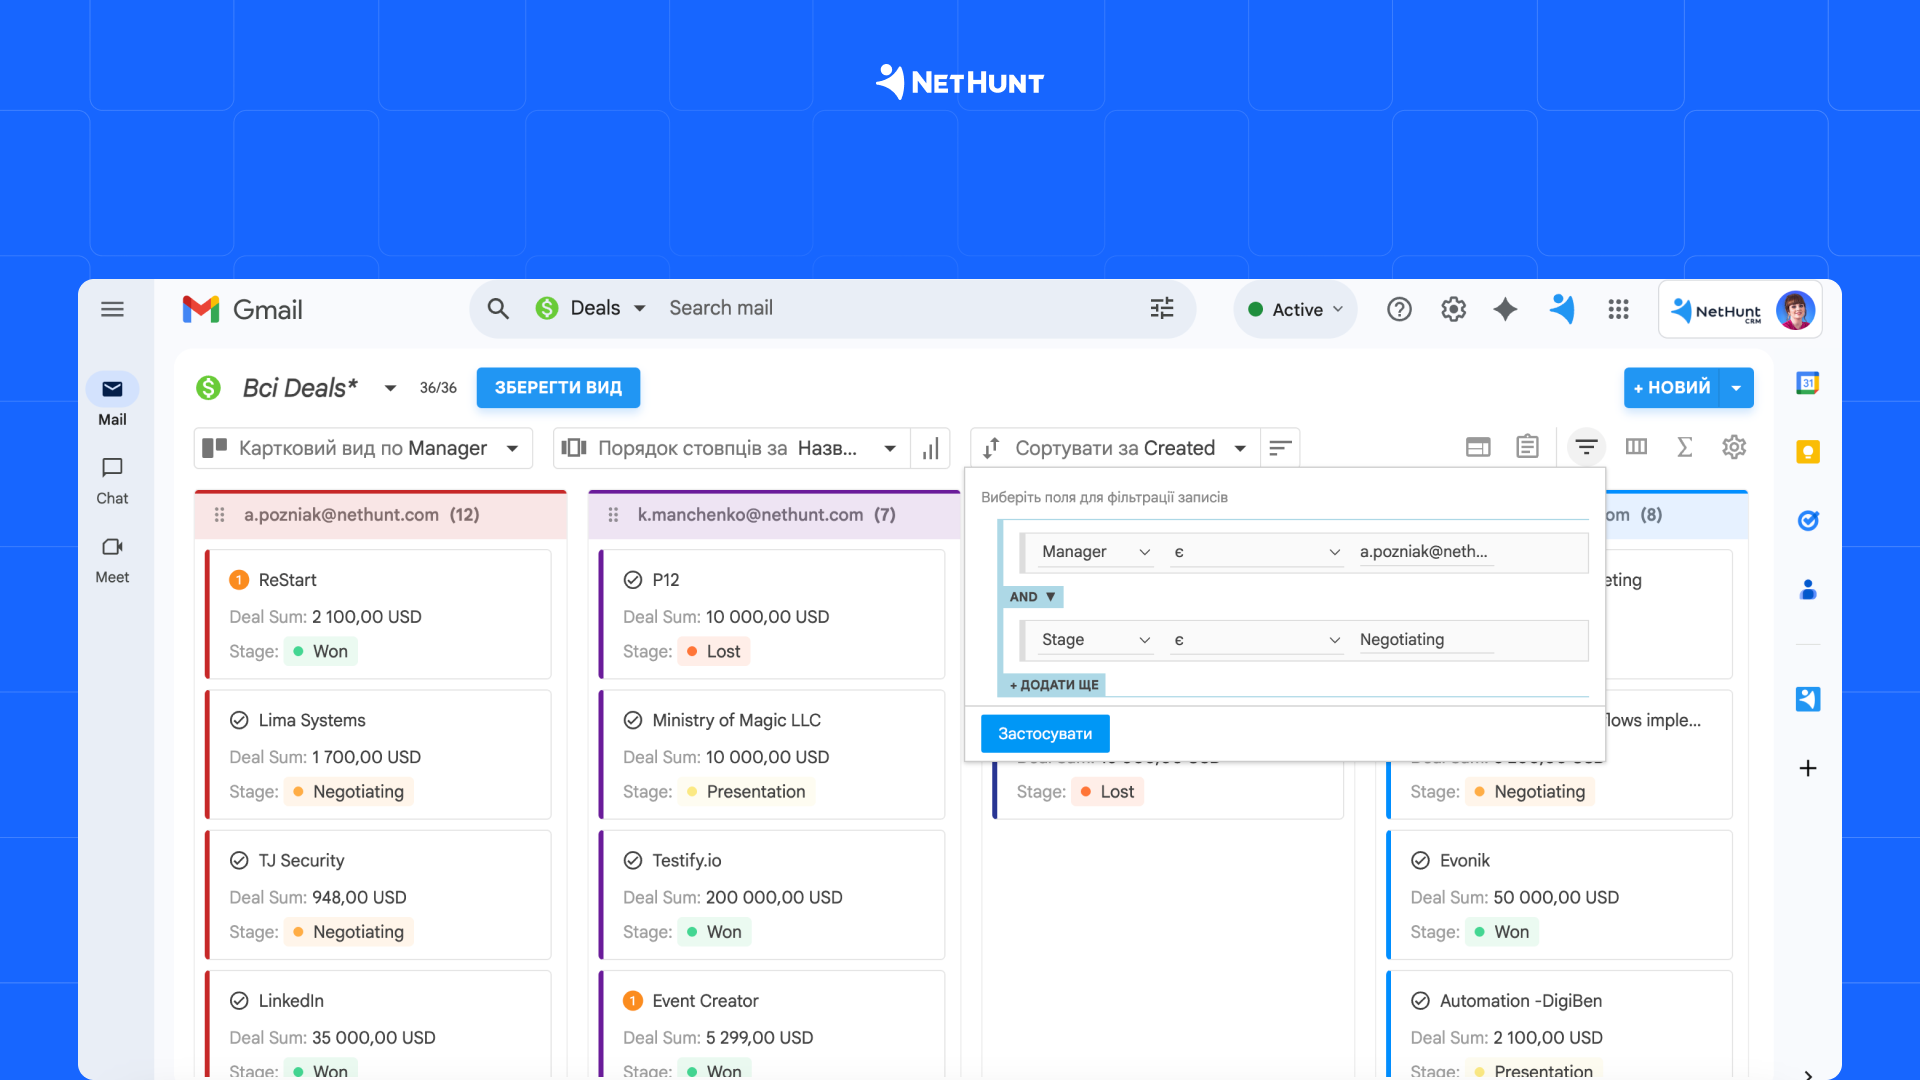Image resolution: width=1920 pixels, height=1080 pixels.
Task: Click the card layout view icon
Action: click(1478, 447)
